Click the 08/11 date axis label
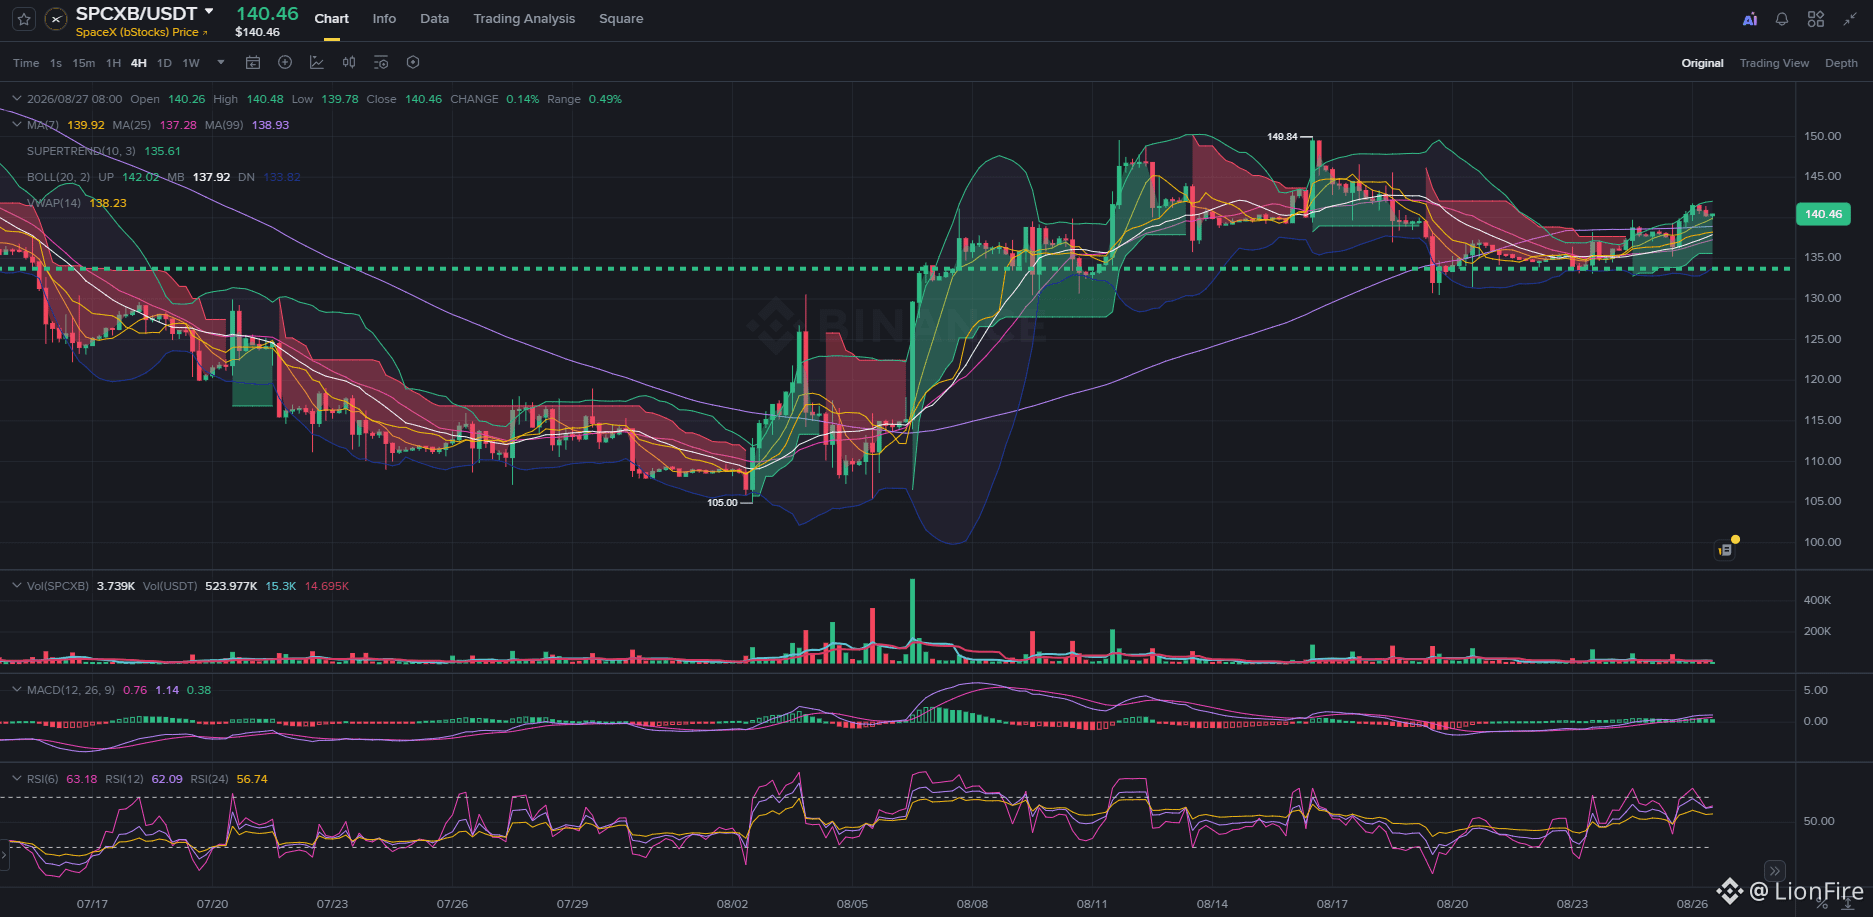 (x=1092, y=904)
